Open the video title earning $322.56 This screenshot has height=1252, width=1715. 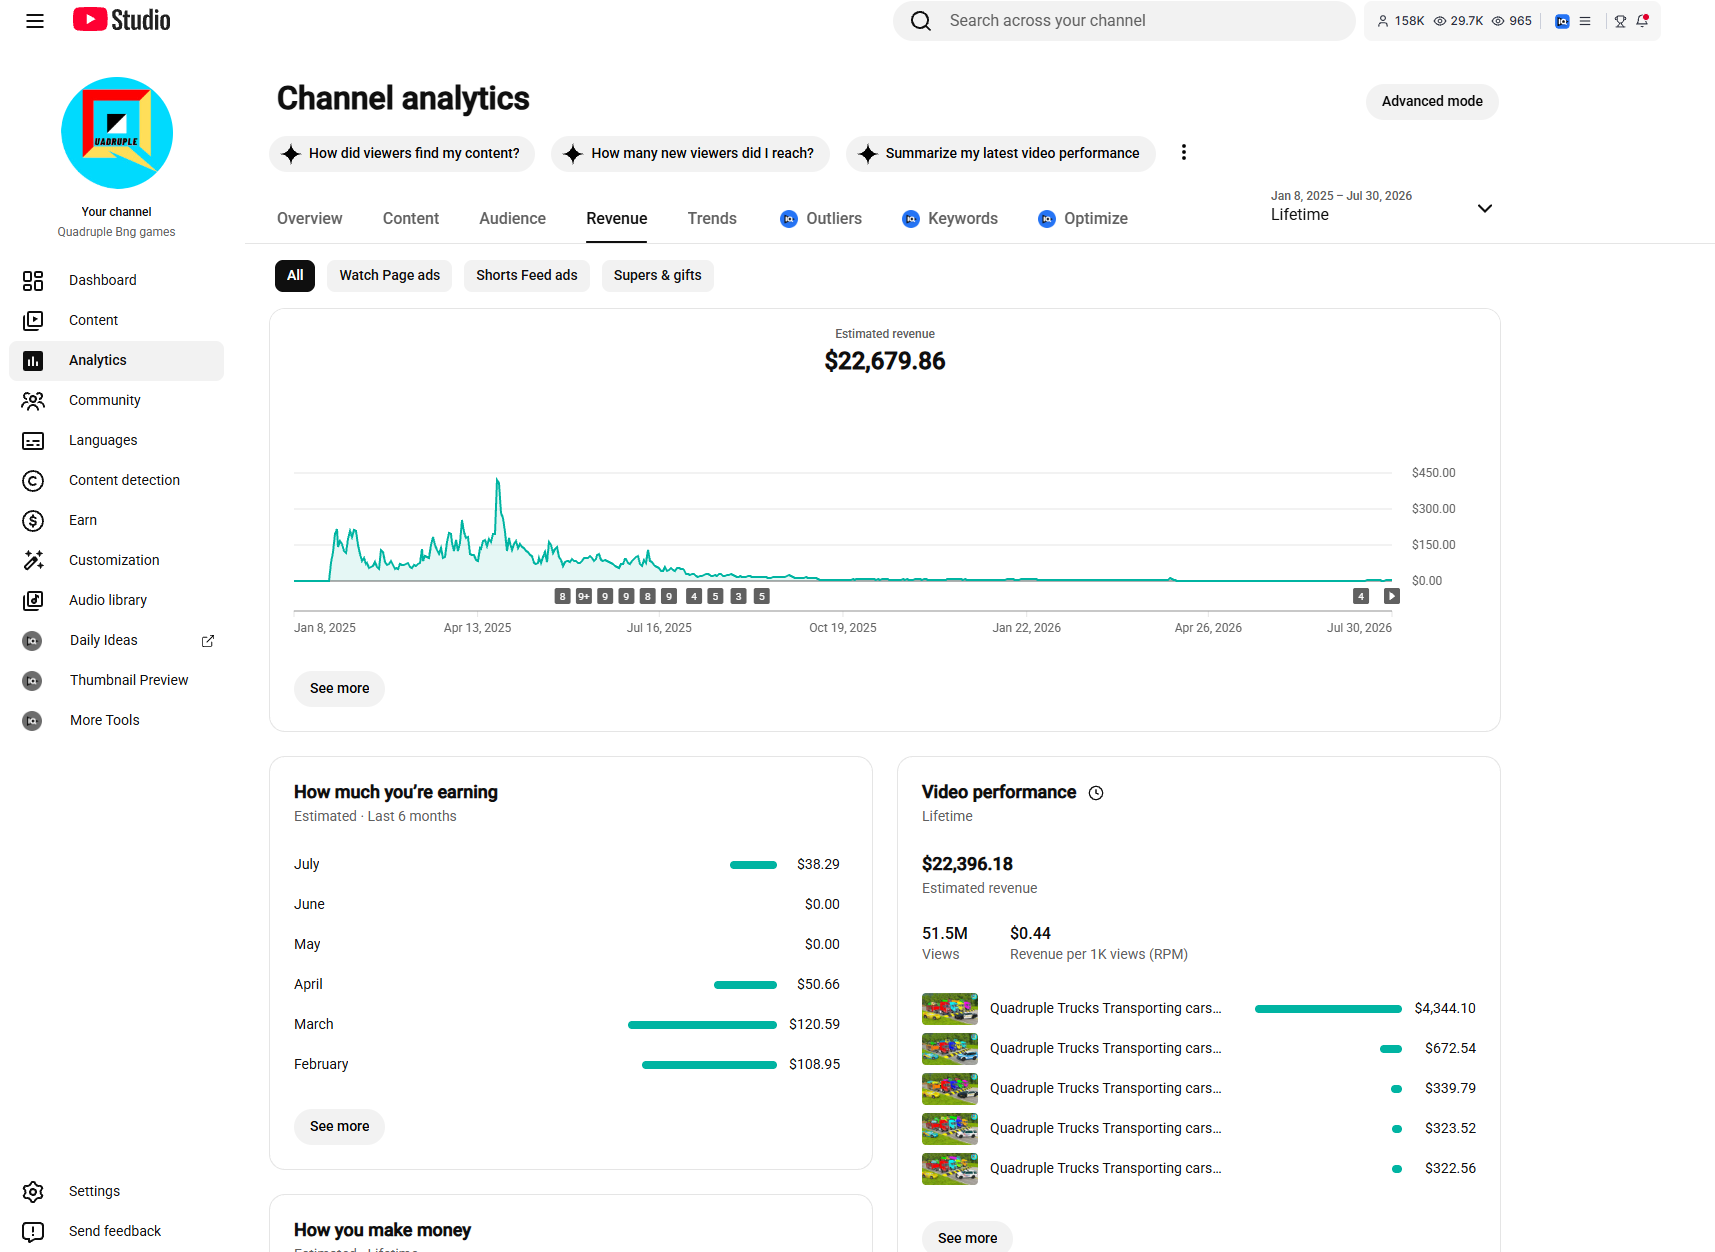[x=1106, y=1169]
